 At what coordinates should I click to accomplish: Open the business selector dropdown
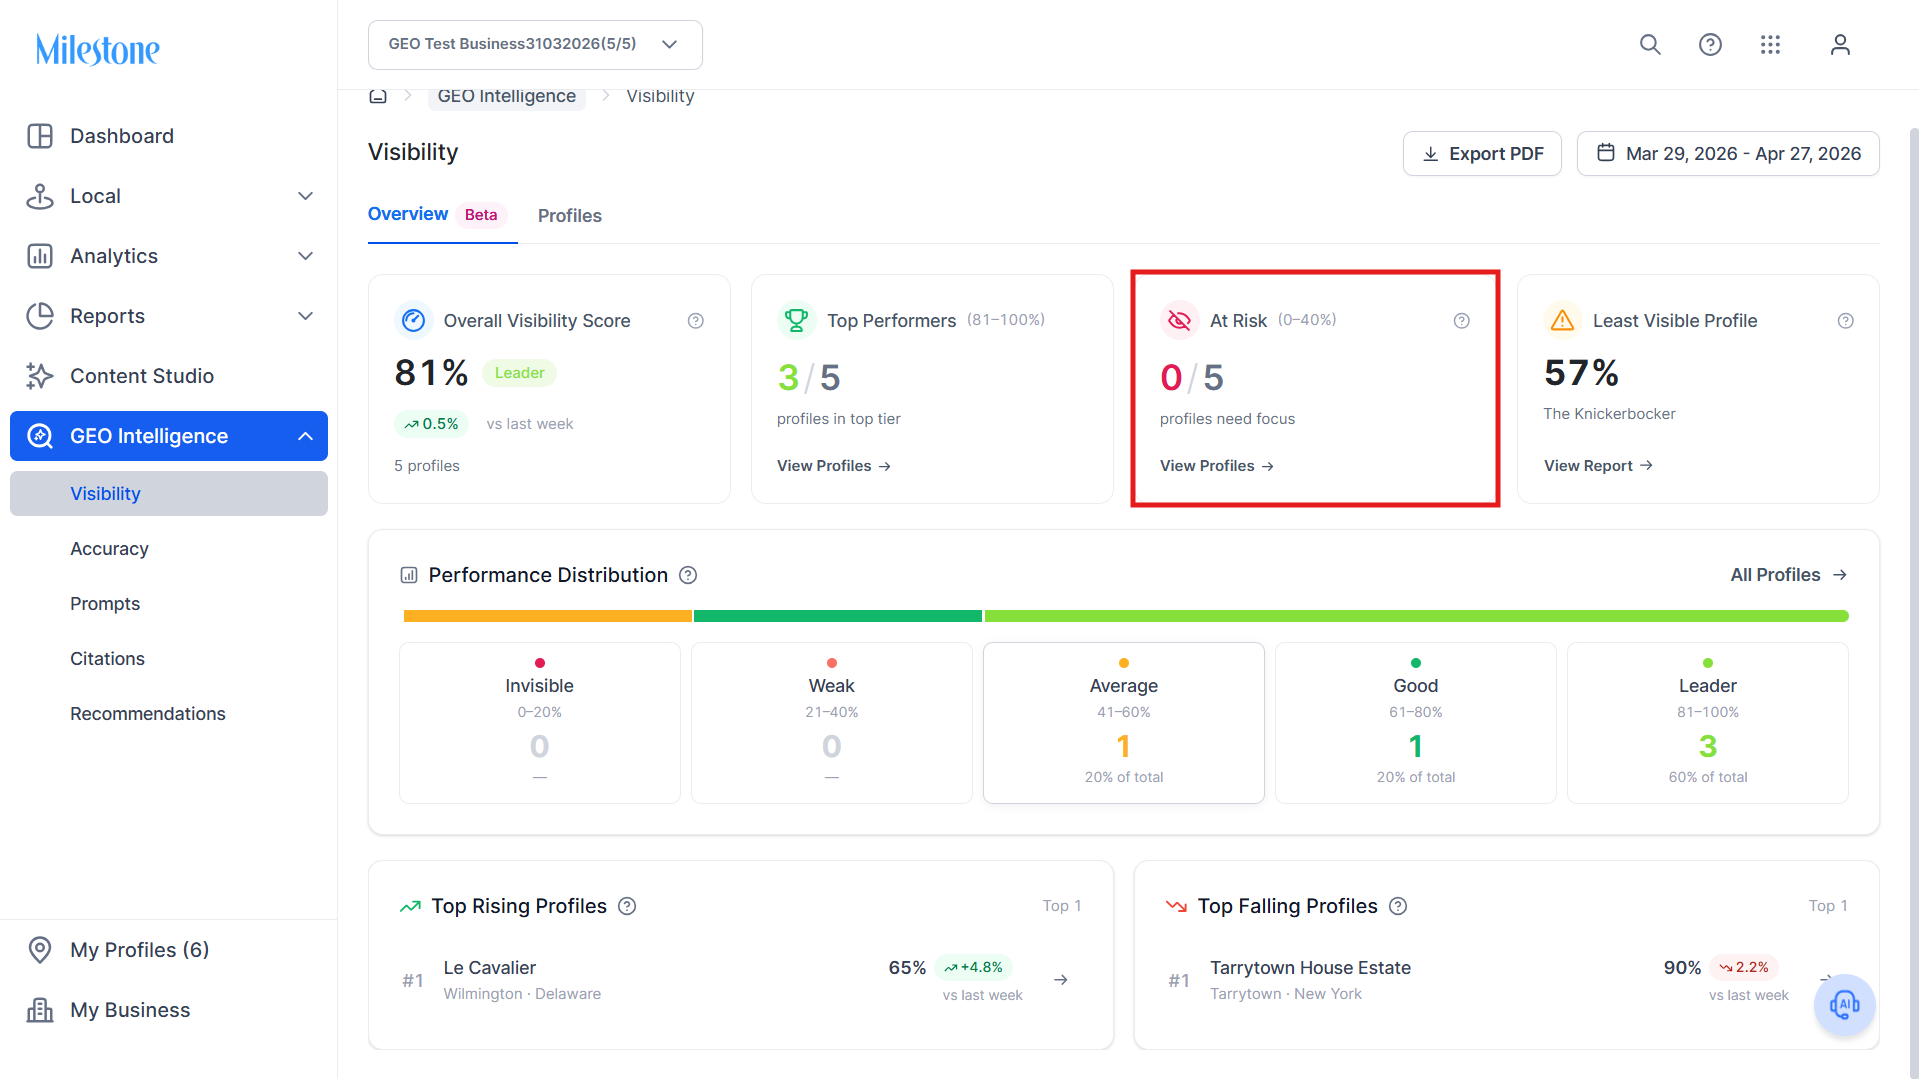click(535, 45)
